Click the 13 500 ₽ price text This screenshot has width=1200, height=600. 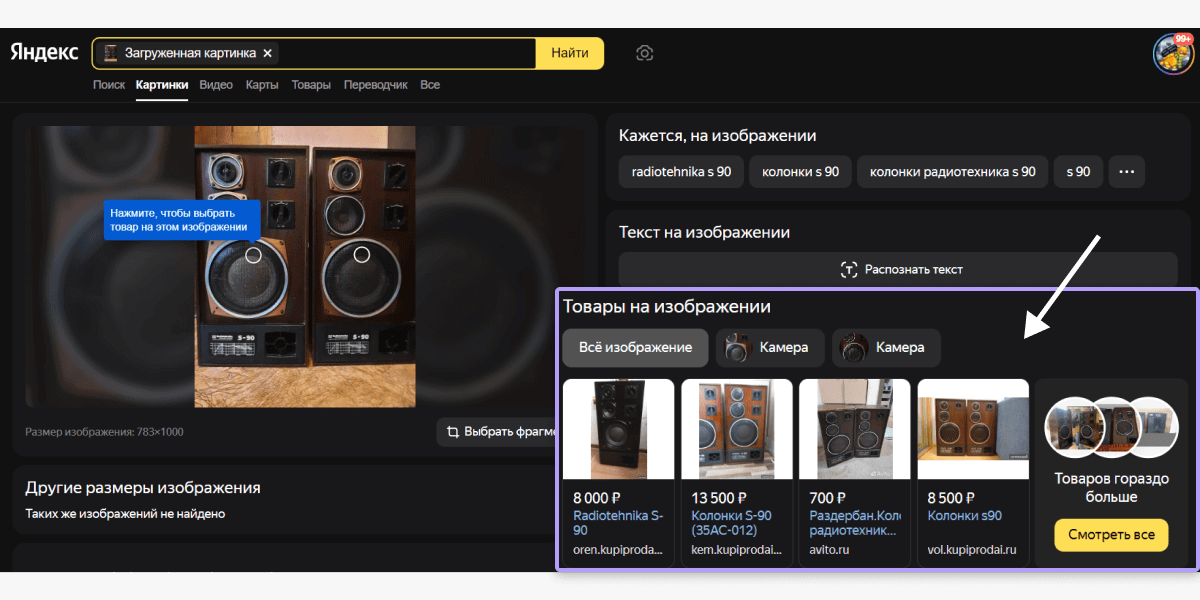point(719,498)
